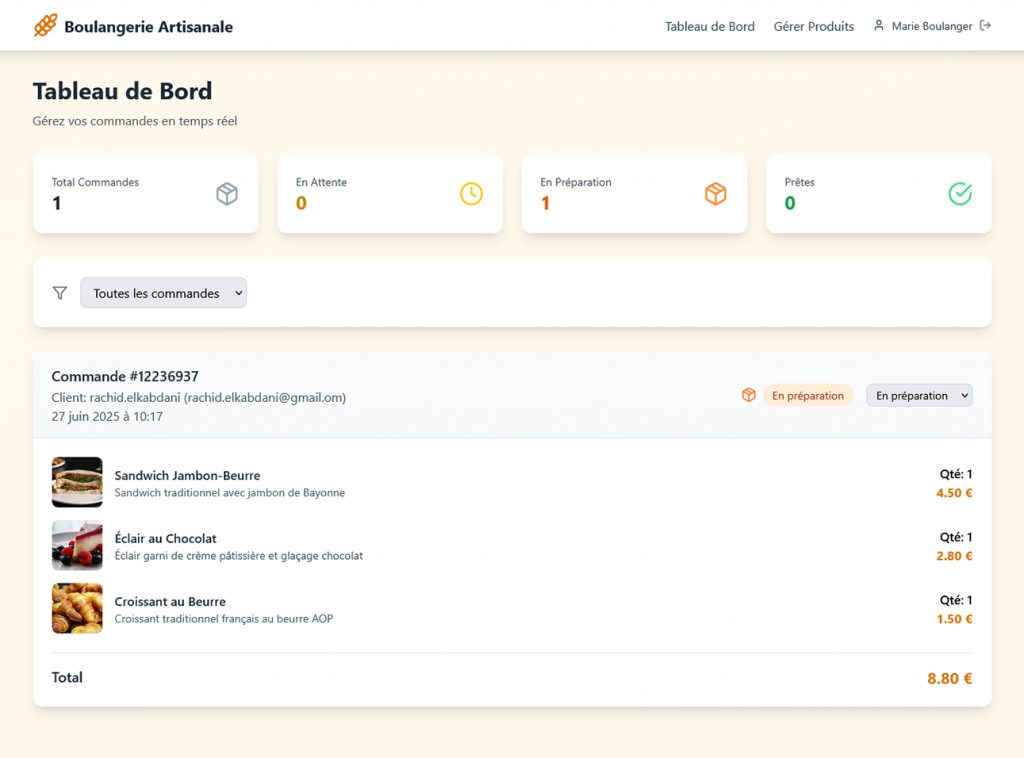Image resolution: width=1024 pixels, height=758 pixels.
Task: Click the user profile icon in header
Action: (x=879, y=26)
